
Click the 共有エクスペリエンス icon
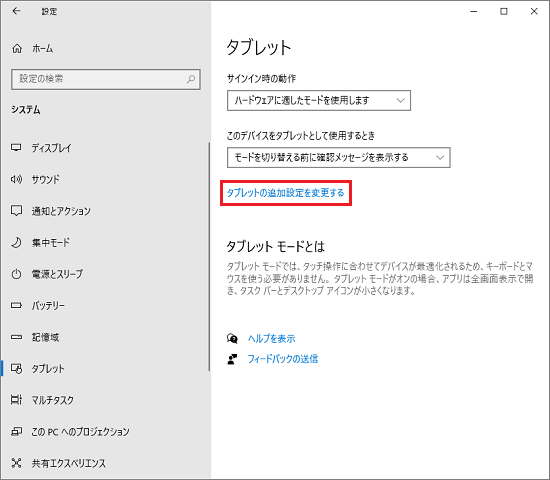coord(16,463)
